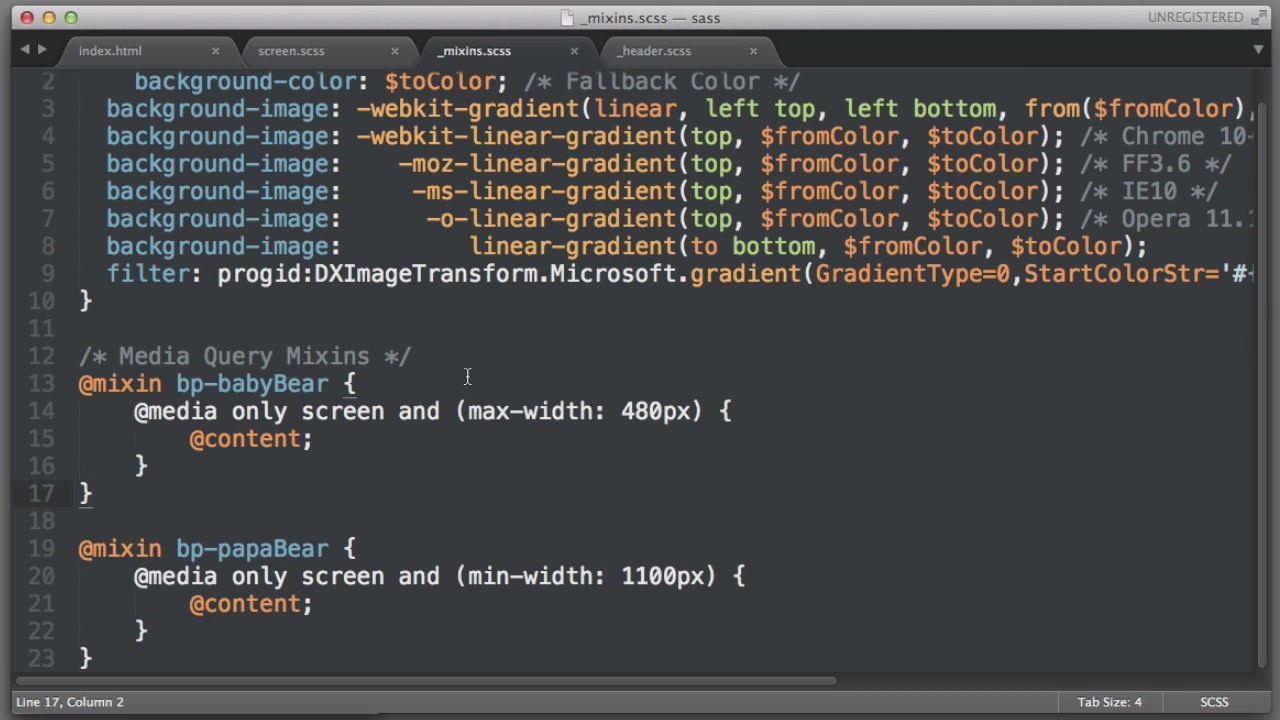The image size is (1280, 720).
Task: Click the FF3.6 comment
Action: point(1156,164)
